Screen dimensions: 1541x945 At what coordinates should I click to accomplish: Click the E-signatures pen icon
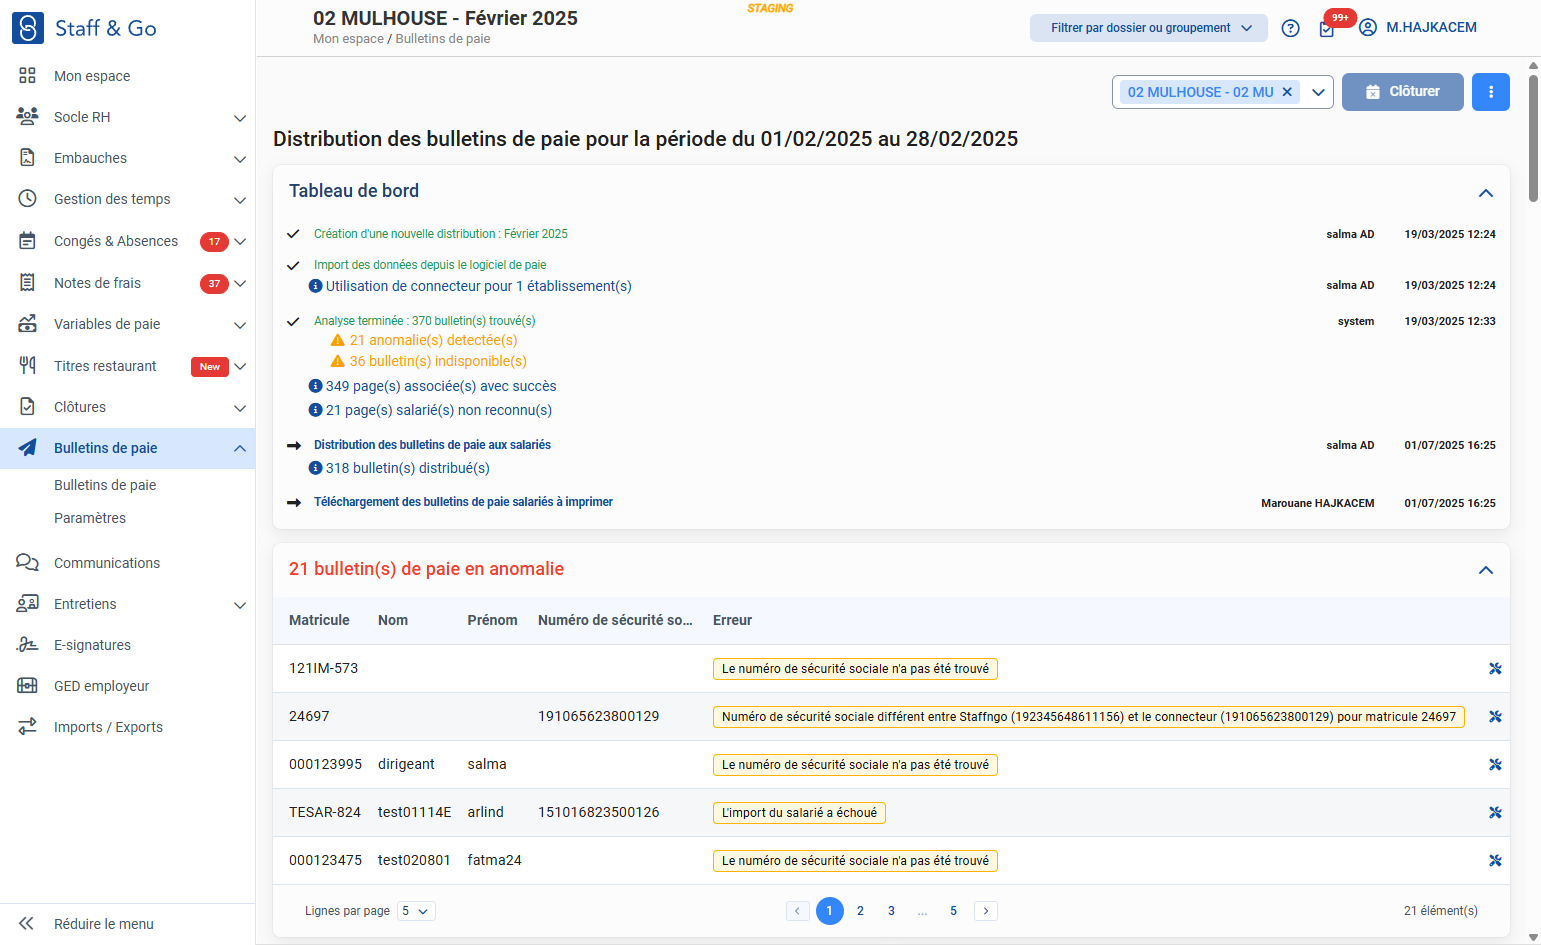[x=28, y=645]
